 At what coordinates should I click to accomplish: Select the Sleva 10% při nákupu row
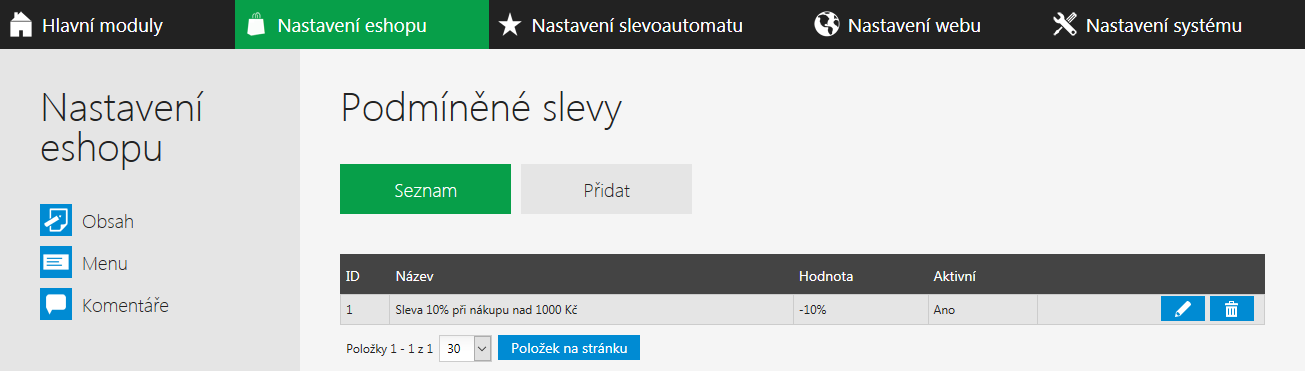(802, 310)
